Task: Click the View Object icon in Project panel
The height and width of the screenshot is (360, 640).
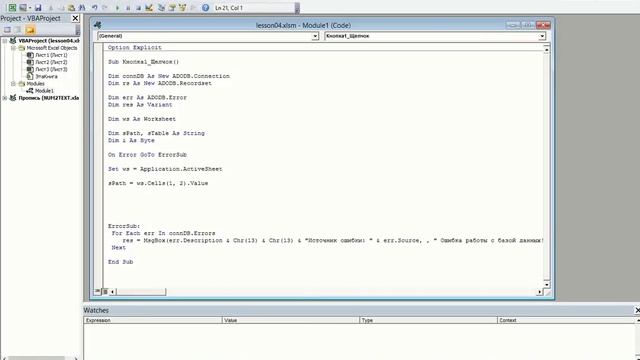Action: pyautogui.click(x=18, y=30)
